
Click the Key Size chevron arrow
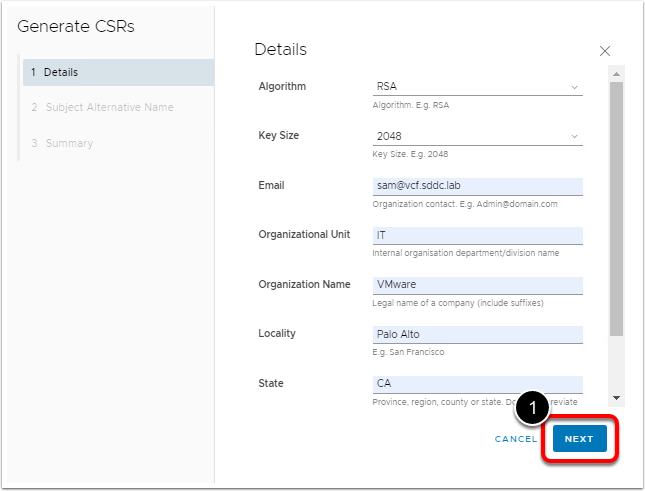click(x=575, y=136)
